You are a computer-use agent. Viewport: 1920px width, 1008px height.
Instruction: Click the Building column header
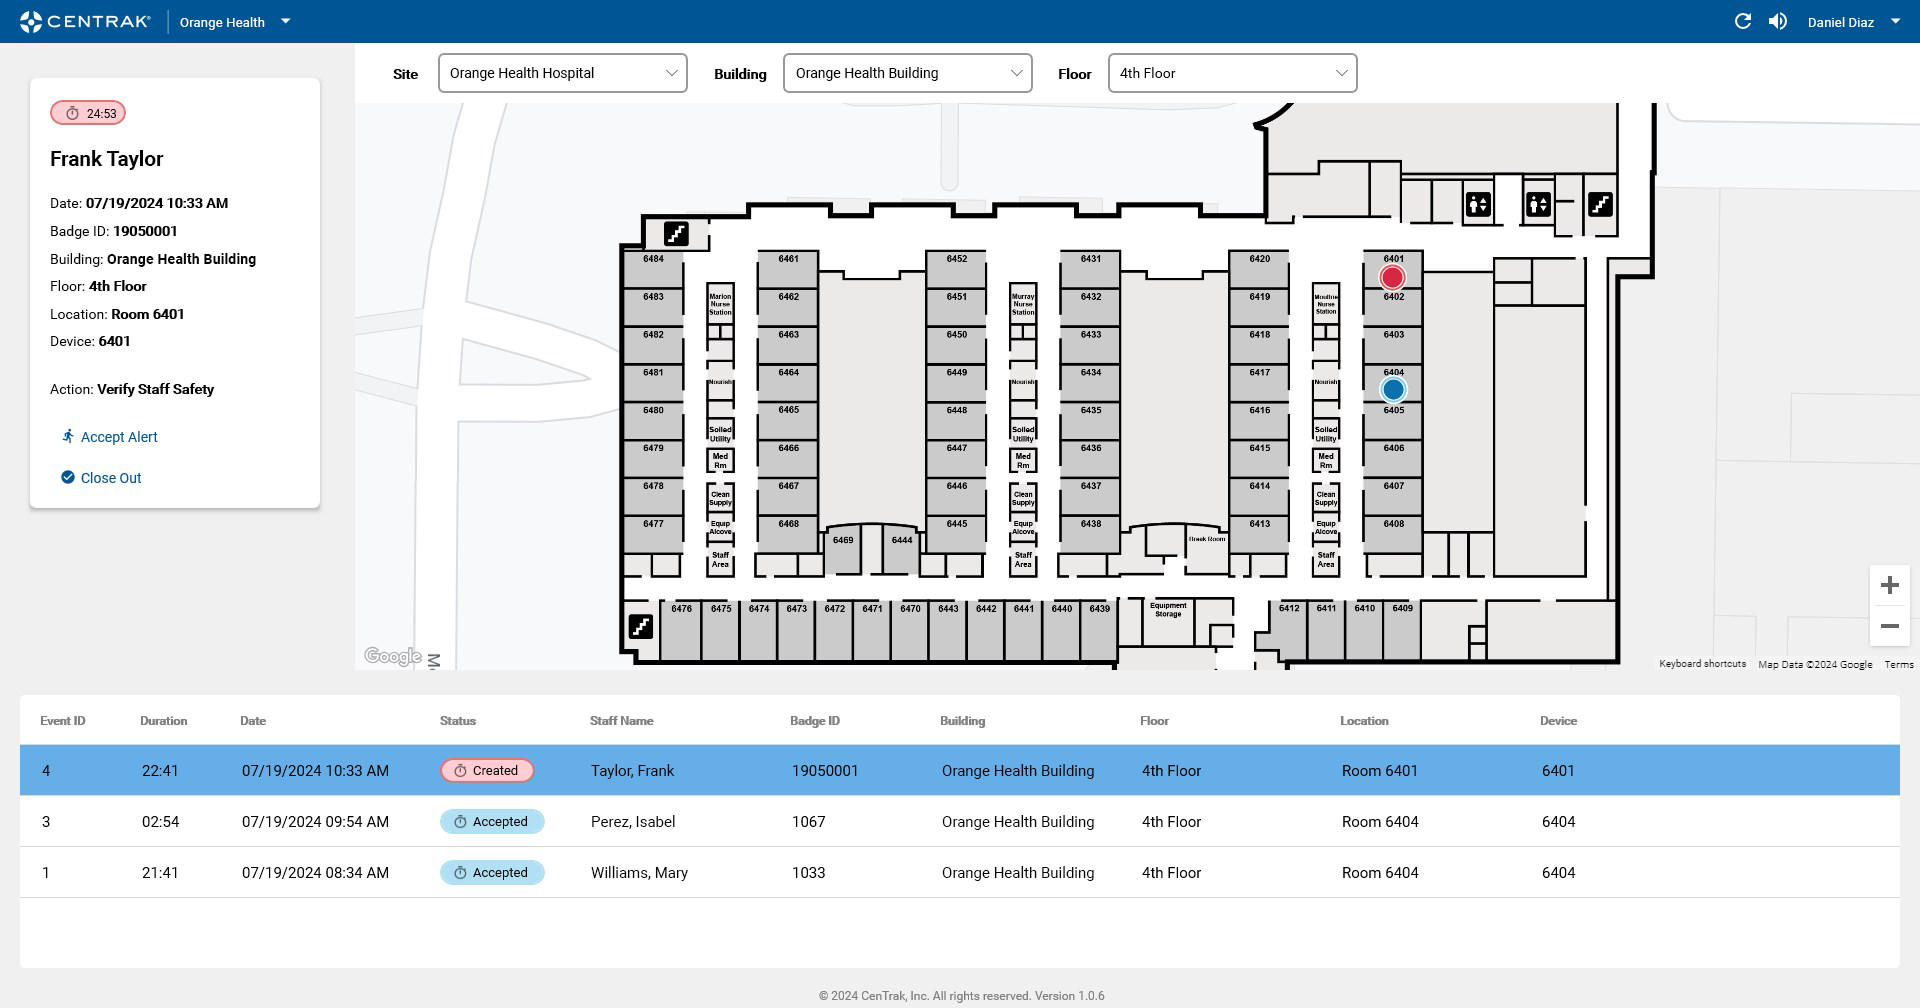tap(962, 721)
